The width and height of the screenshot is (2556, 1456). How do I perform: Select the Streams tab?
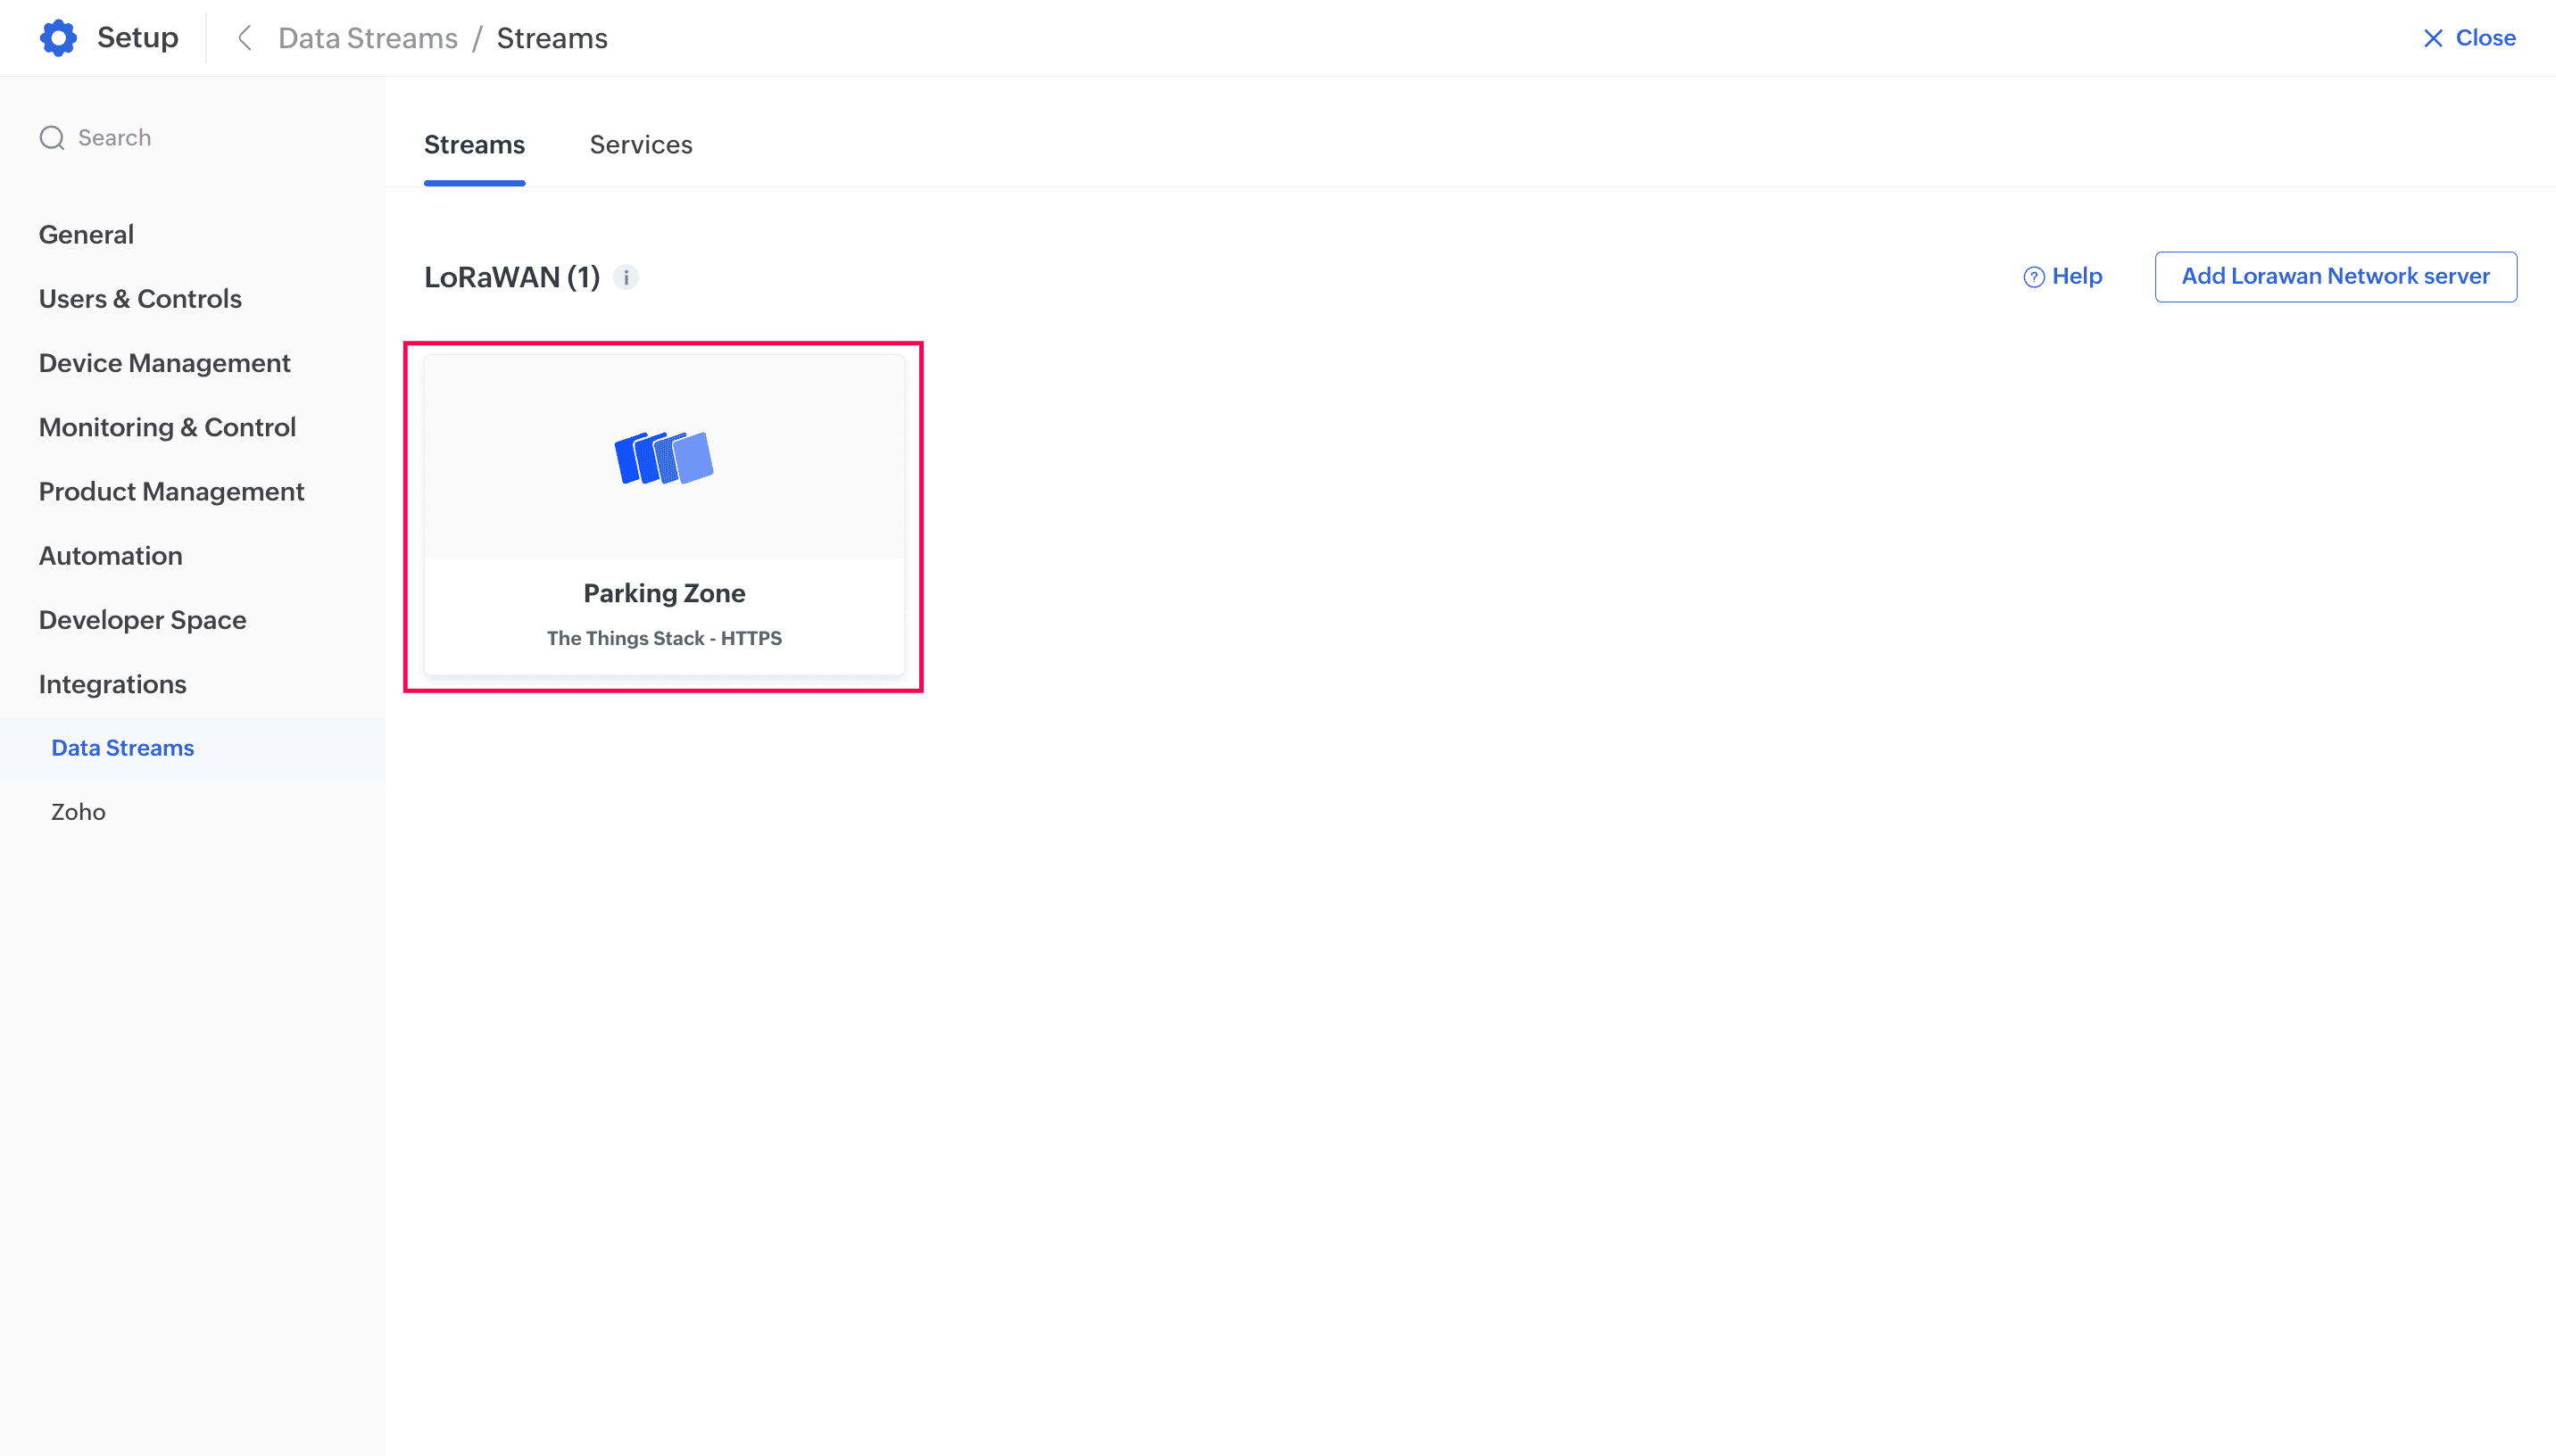[474, 145]
